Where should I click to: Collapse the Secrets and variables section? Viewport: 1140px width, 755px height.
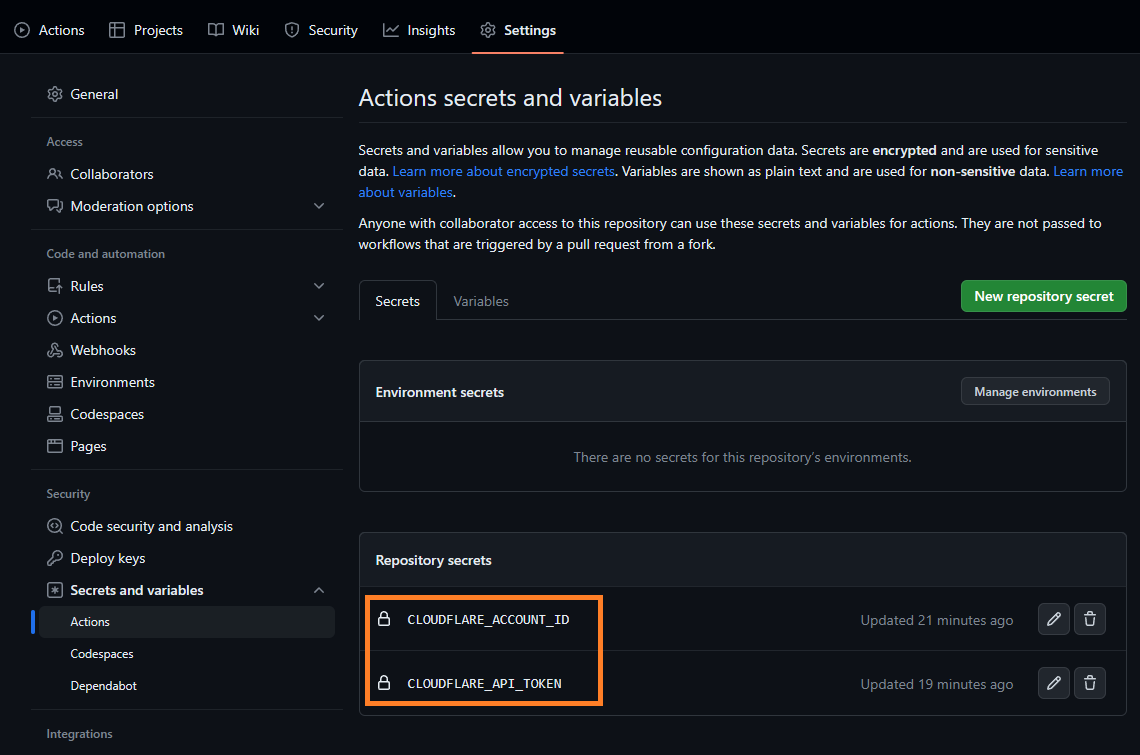coord(319,590)
